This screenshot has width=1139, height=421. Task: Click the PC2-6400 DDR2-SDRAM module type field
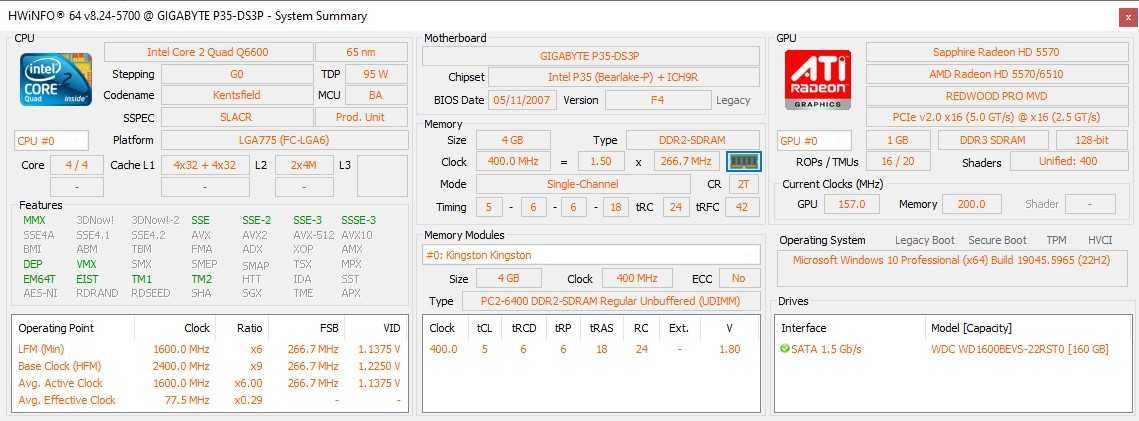pyautogui.click(x=609, y=301)
